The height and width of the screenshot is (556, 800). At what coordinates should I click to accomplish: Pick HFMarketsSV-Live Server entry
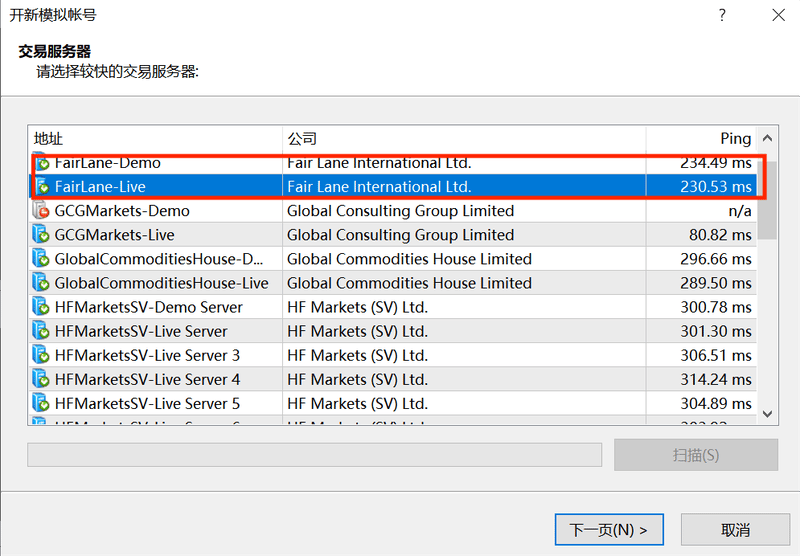pyautogui.click(x=392, y=331)
